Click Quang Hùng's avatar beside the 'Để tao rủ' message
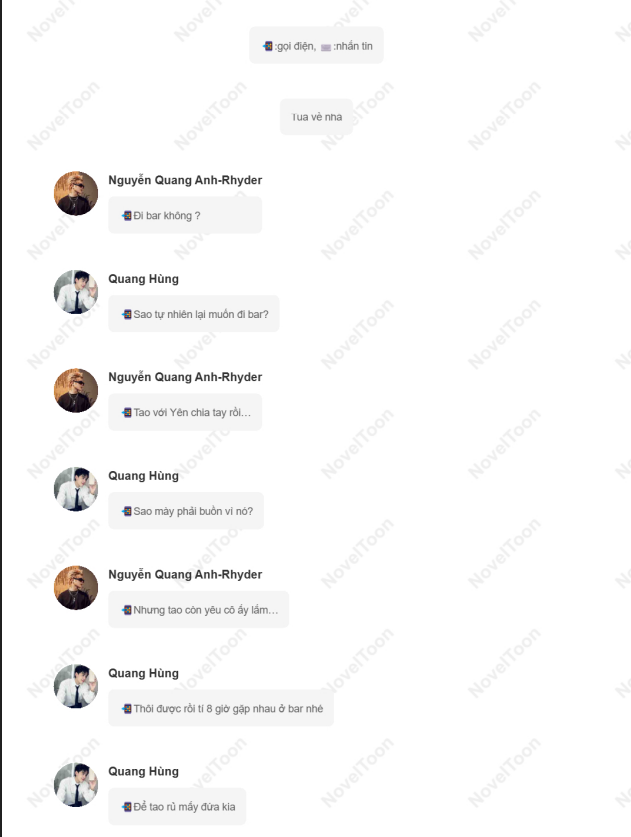The width and height of the screenshot is (631, 837). click(76, 785)
